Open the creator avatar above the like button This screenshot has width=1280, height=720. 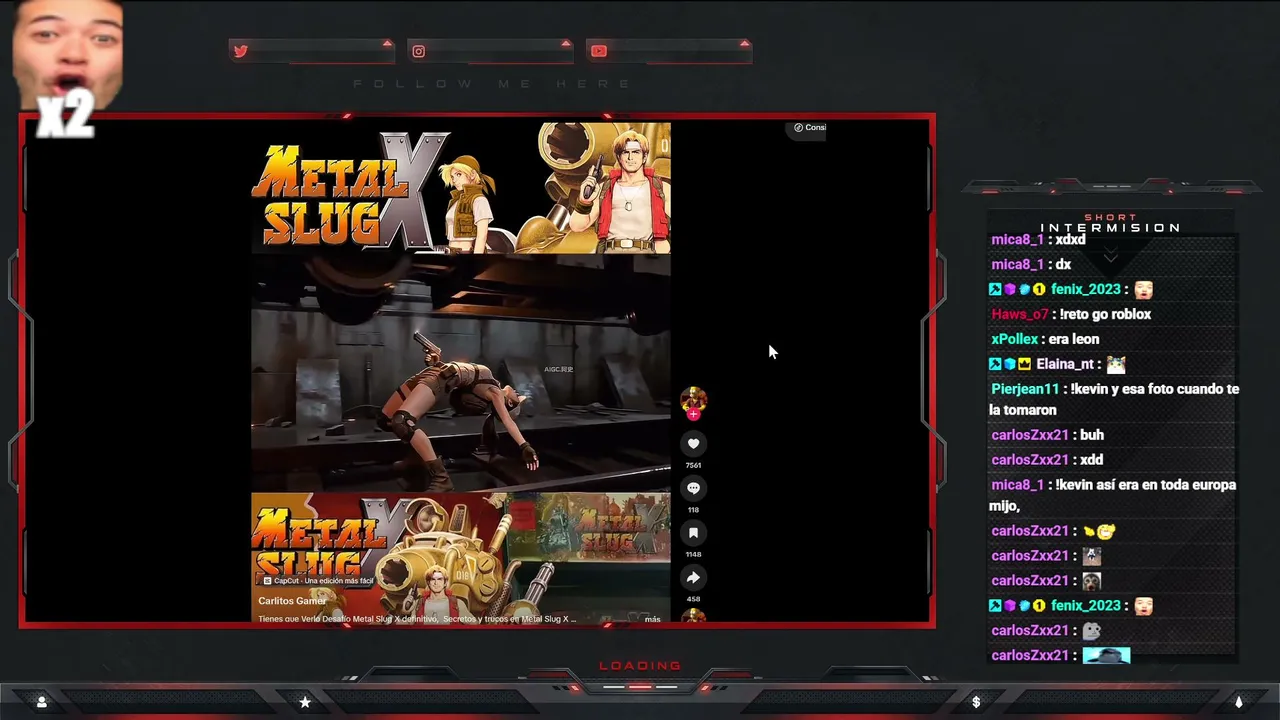click(693, 399)
